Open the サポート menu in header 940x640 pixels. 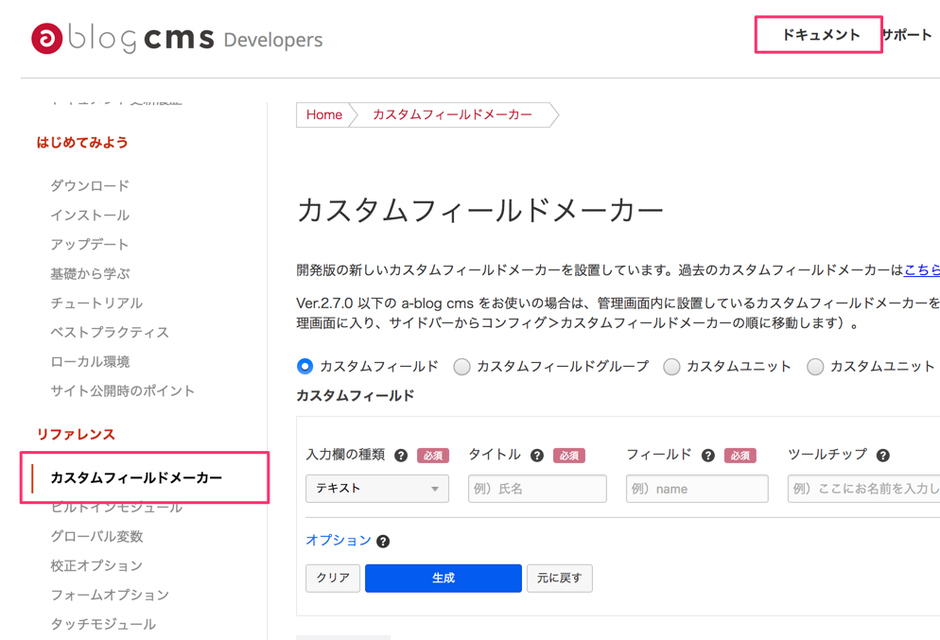(906, 35)
